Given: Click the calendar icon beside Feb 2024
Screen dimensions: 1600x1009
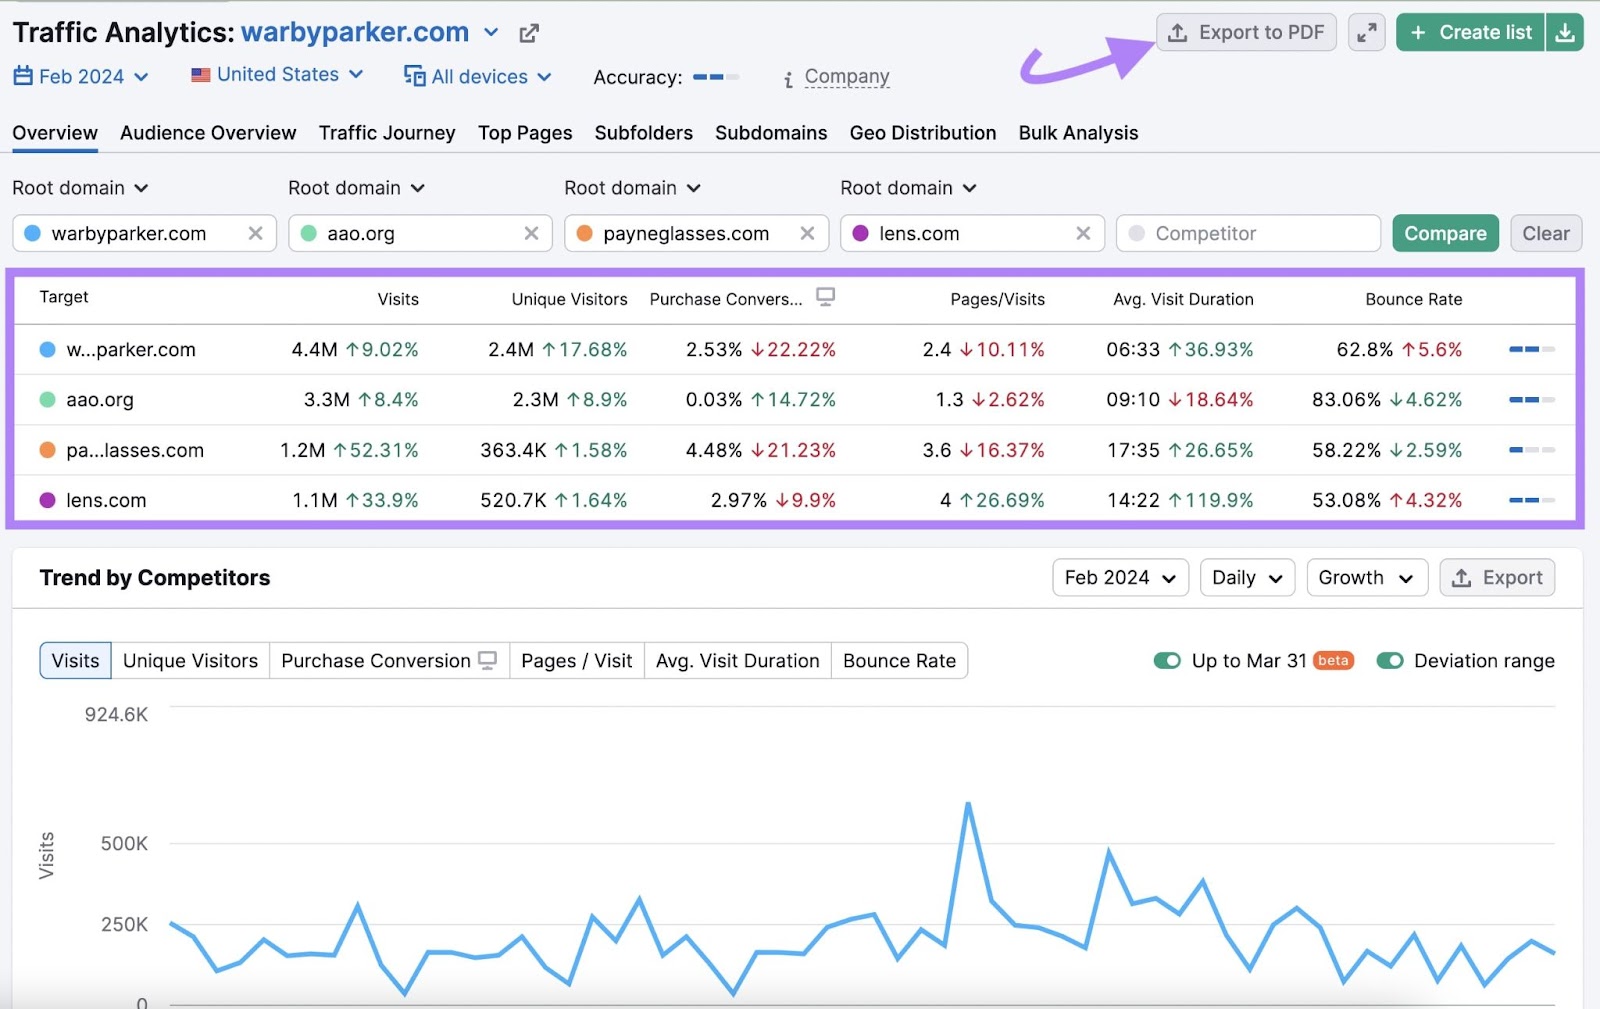Looking at the screenshot, I should [x=21, y=75].
